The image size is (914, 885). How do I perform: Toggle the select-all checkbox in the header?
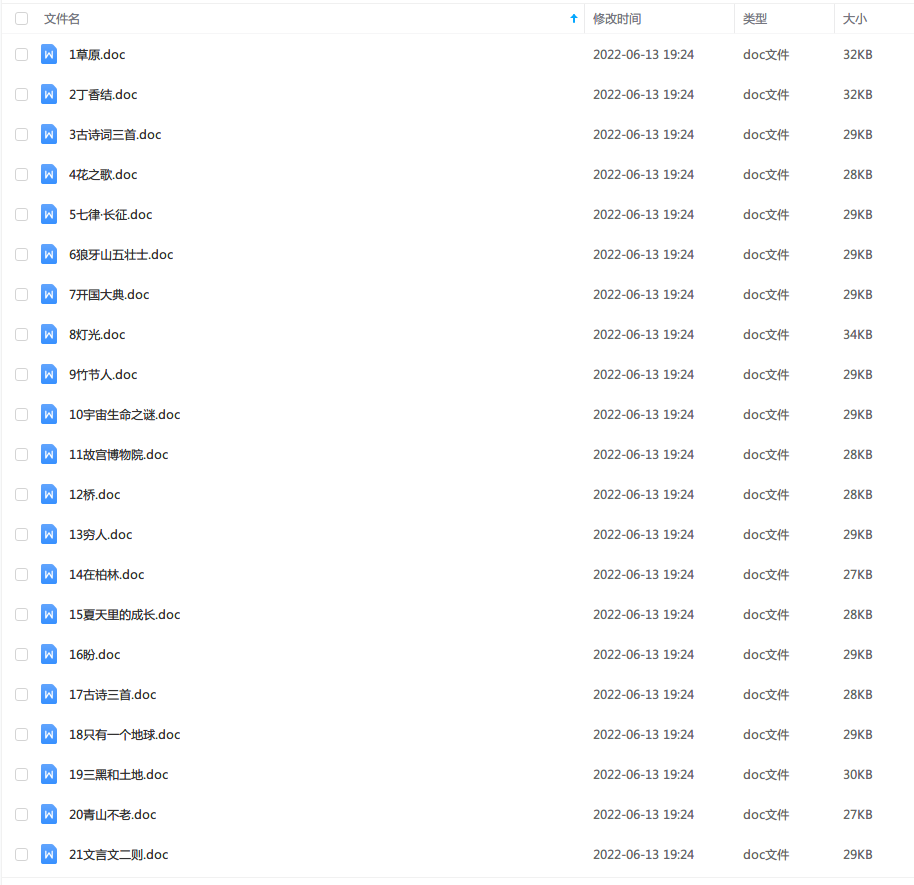pos(20,18)
